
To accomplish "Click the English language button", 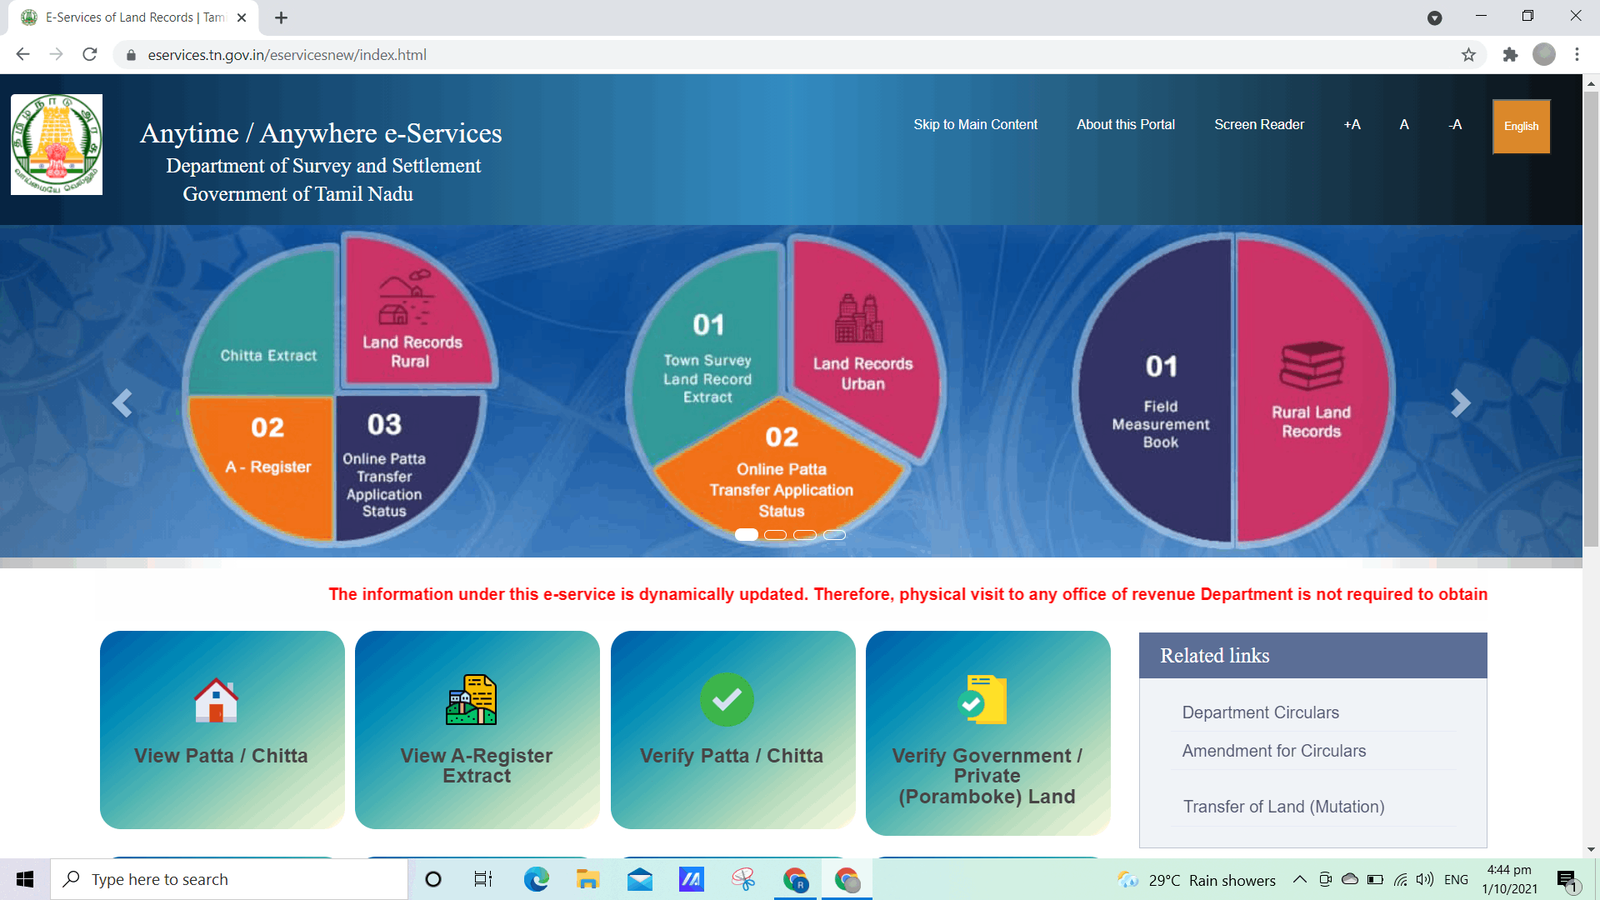I will (x=1520, y=126).
